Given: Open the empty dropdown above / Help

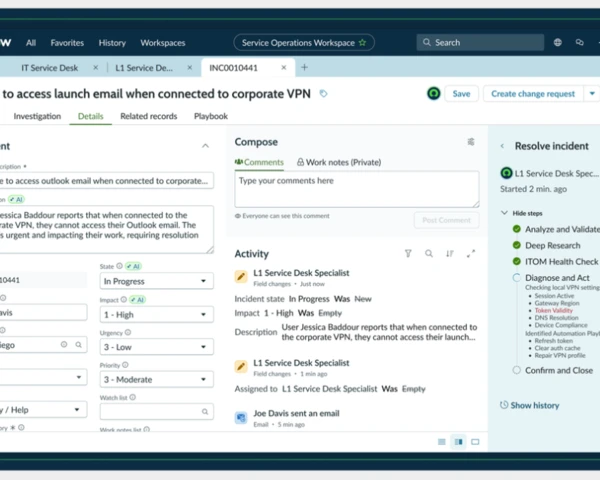Looking at the screenshot, I should (43, 377).
